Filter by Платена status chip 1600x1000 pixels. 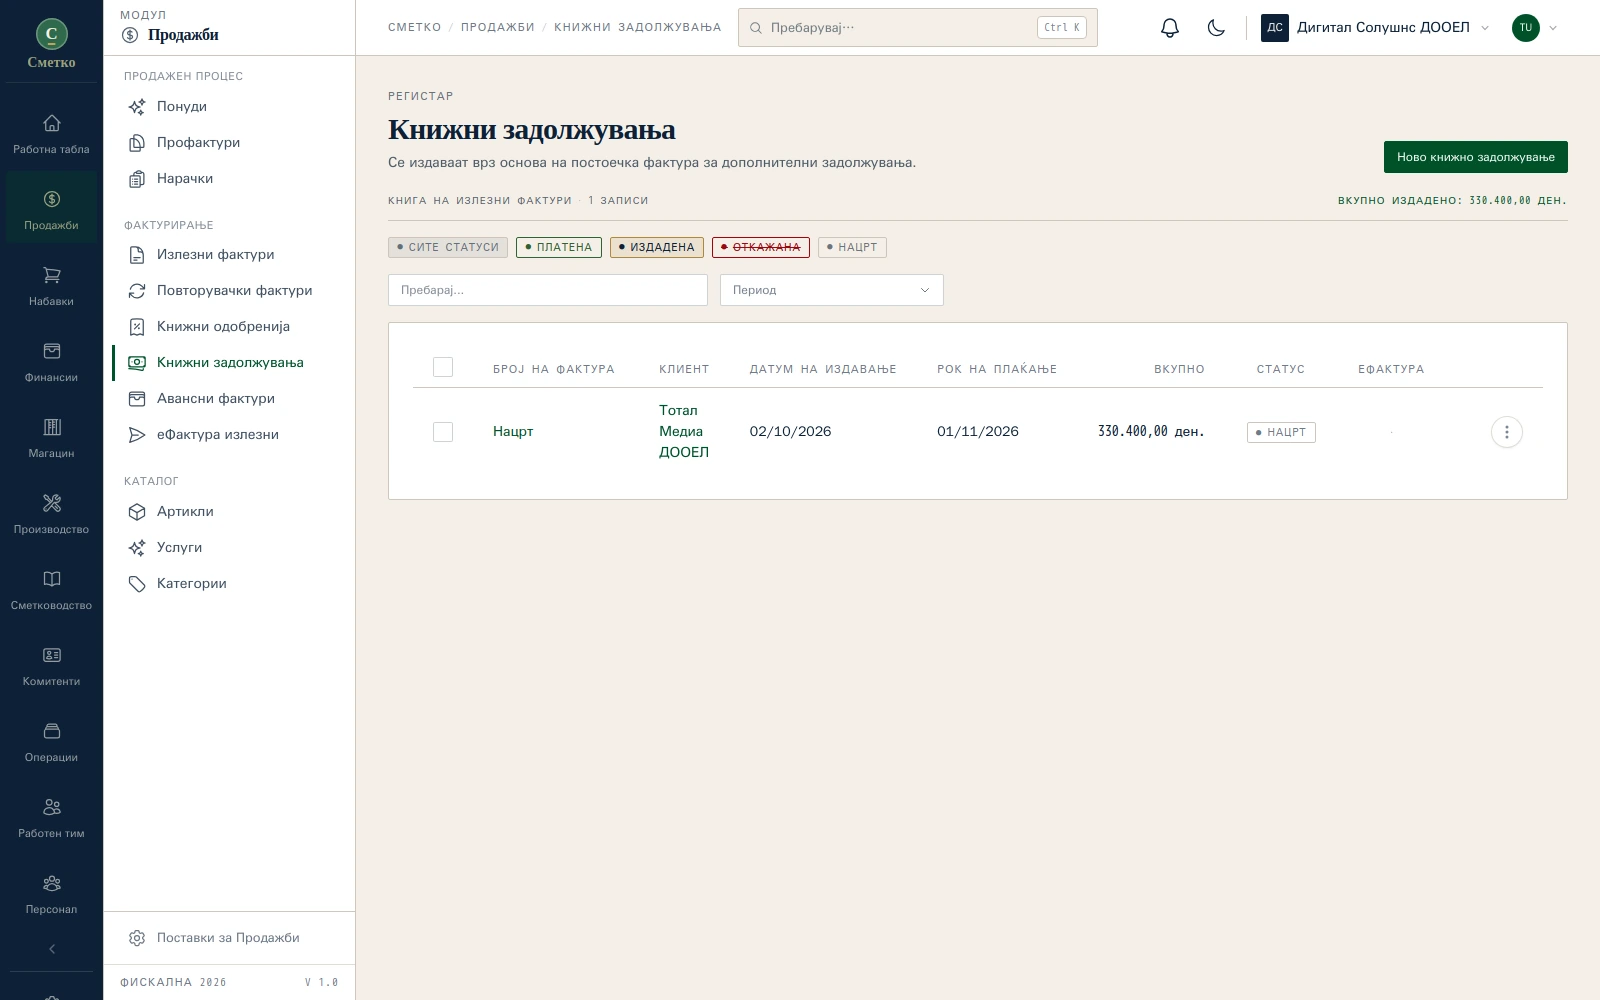(x=559, y=247)
